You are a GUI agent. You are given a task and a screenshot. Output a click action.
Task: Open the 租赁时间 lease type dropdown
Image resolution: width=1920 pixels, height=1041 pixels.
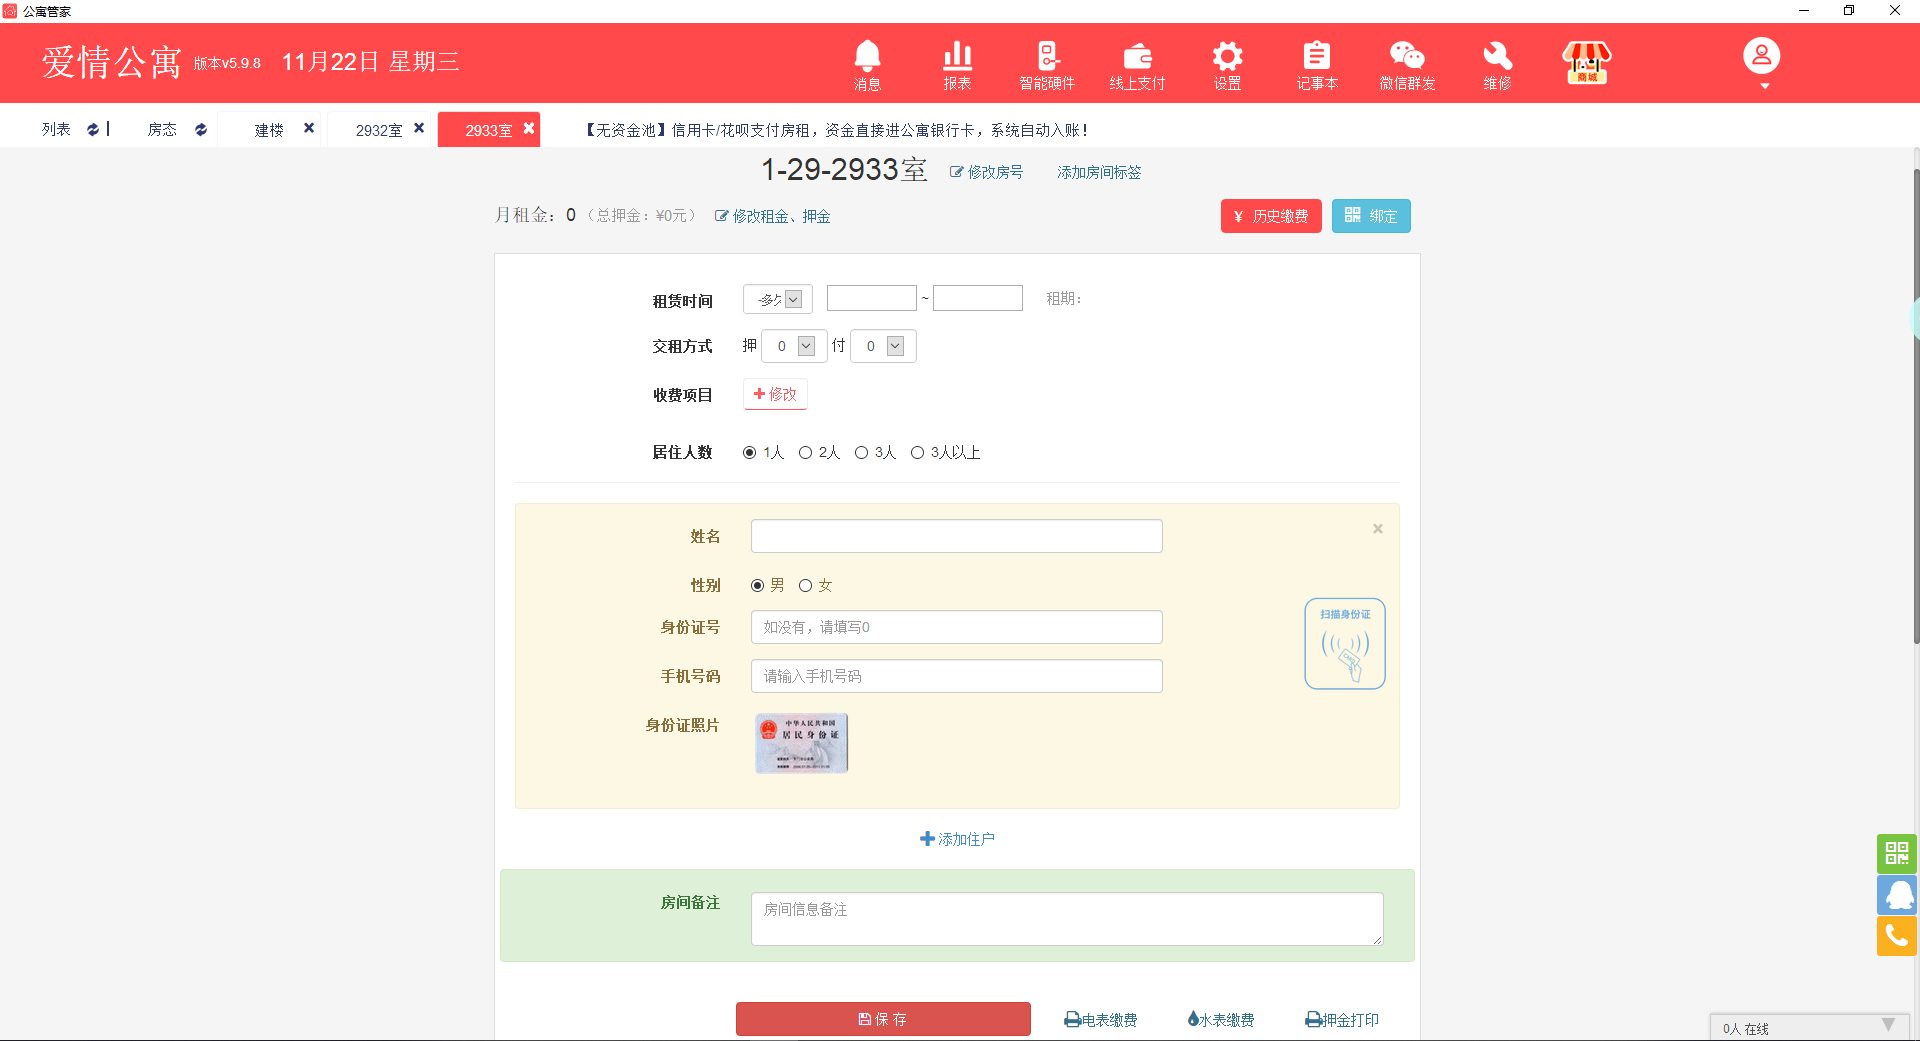(x=778, y=299)
